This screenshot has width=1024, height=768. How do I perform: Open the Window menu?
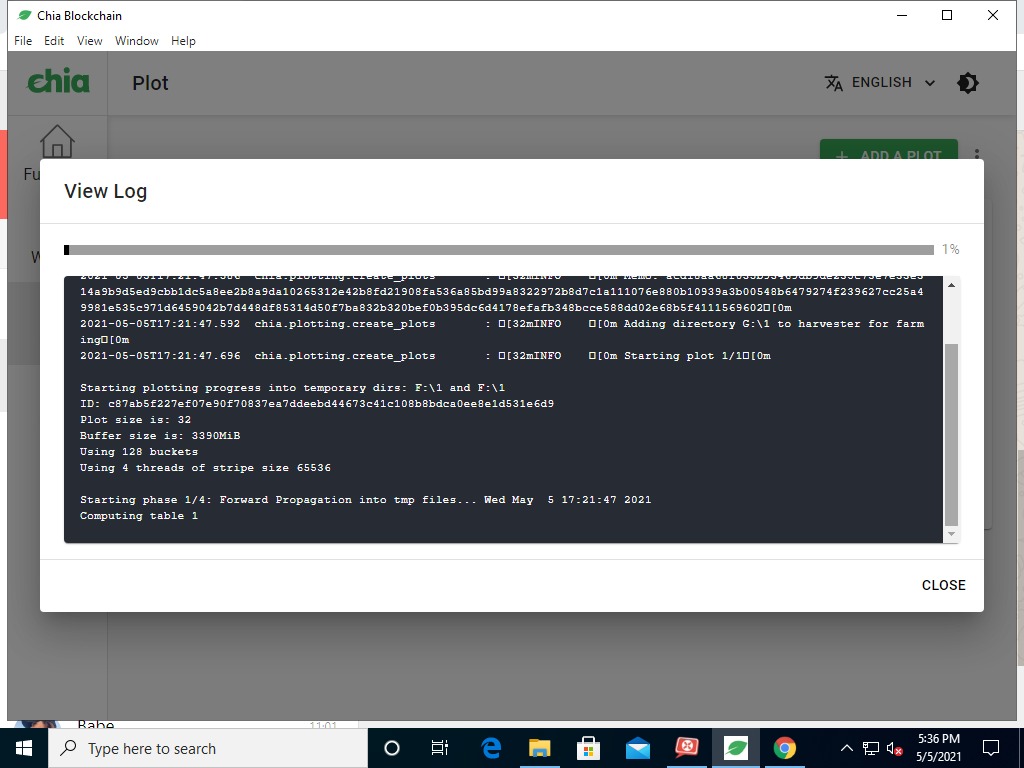point(136,40)
